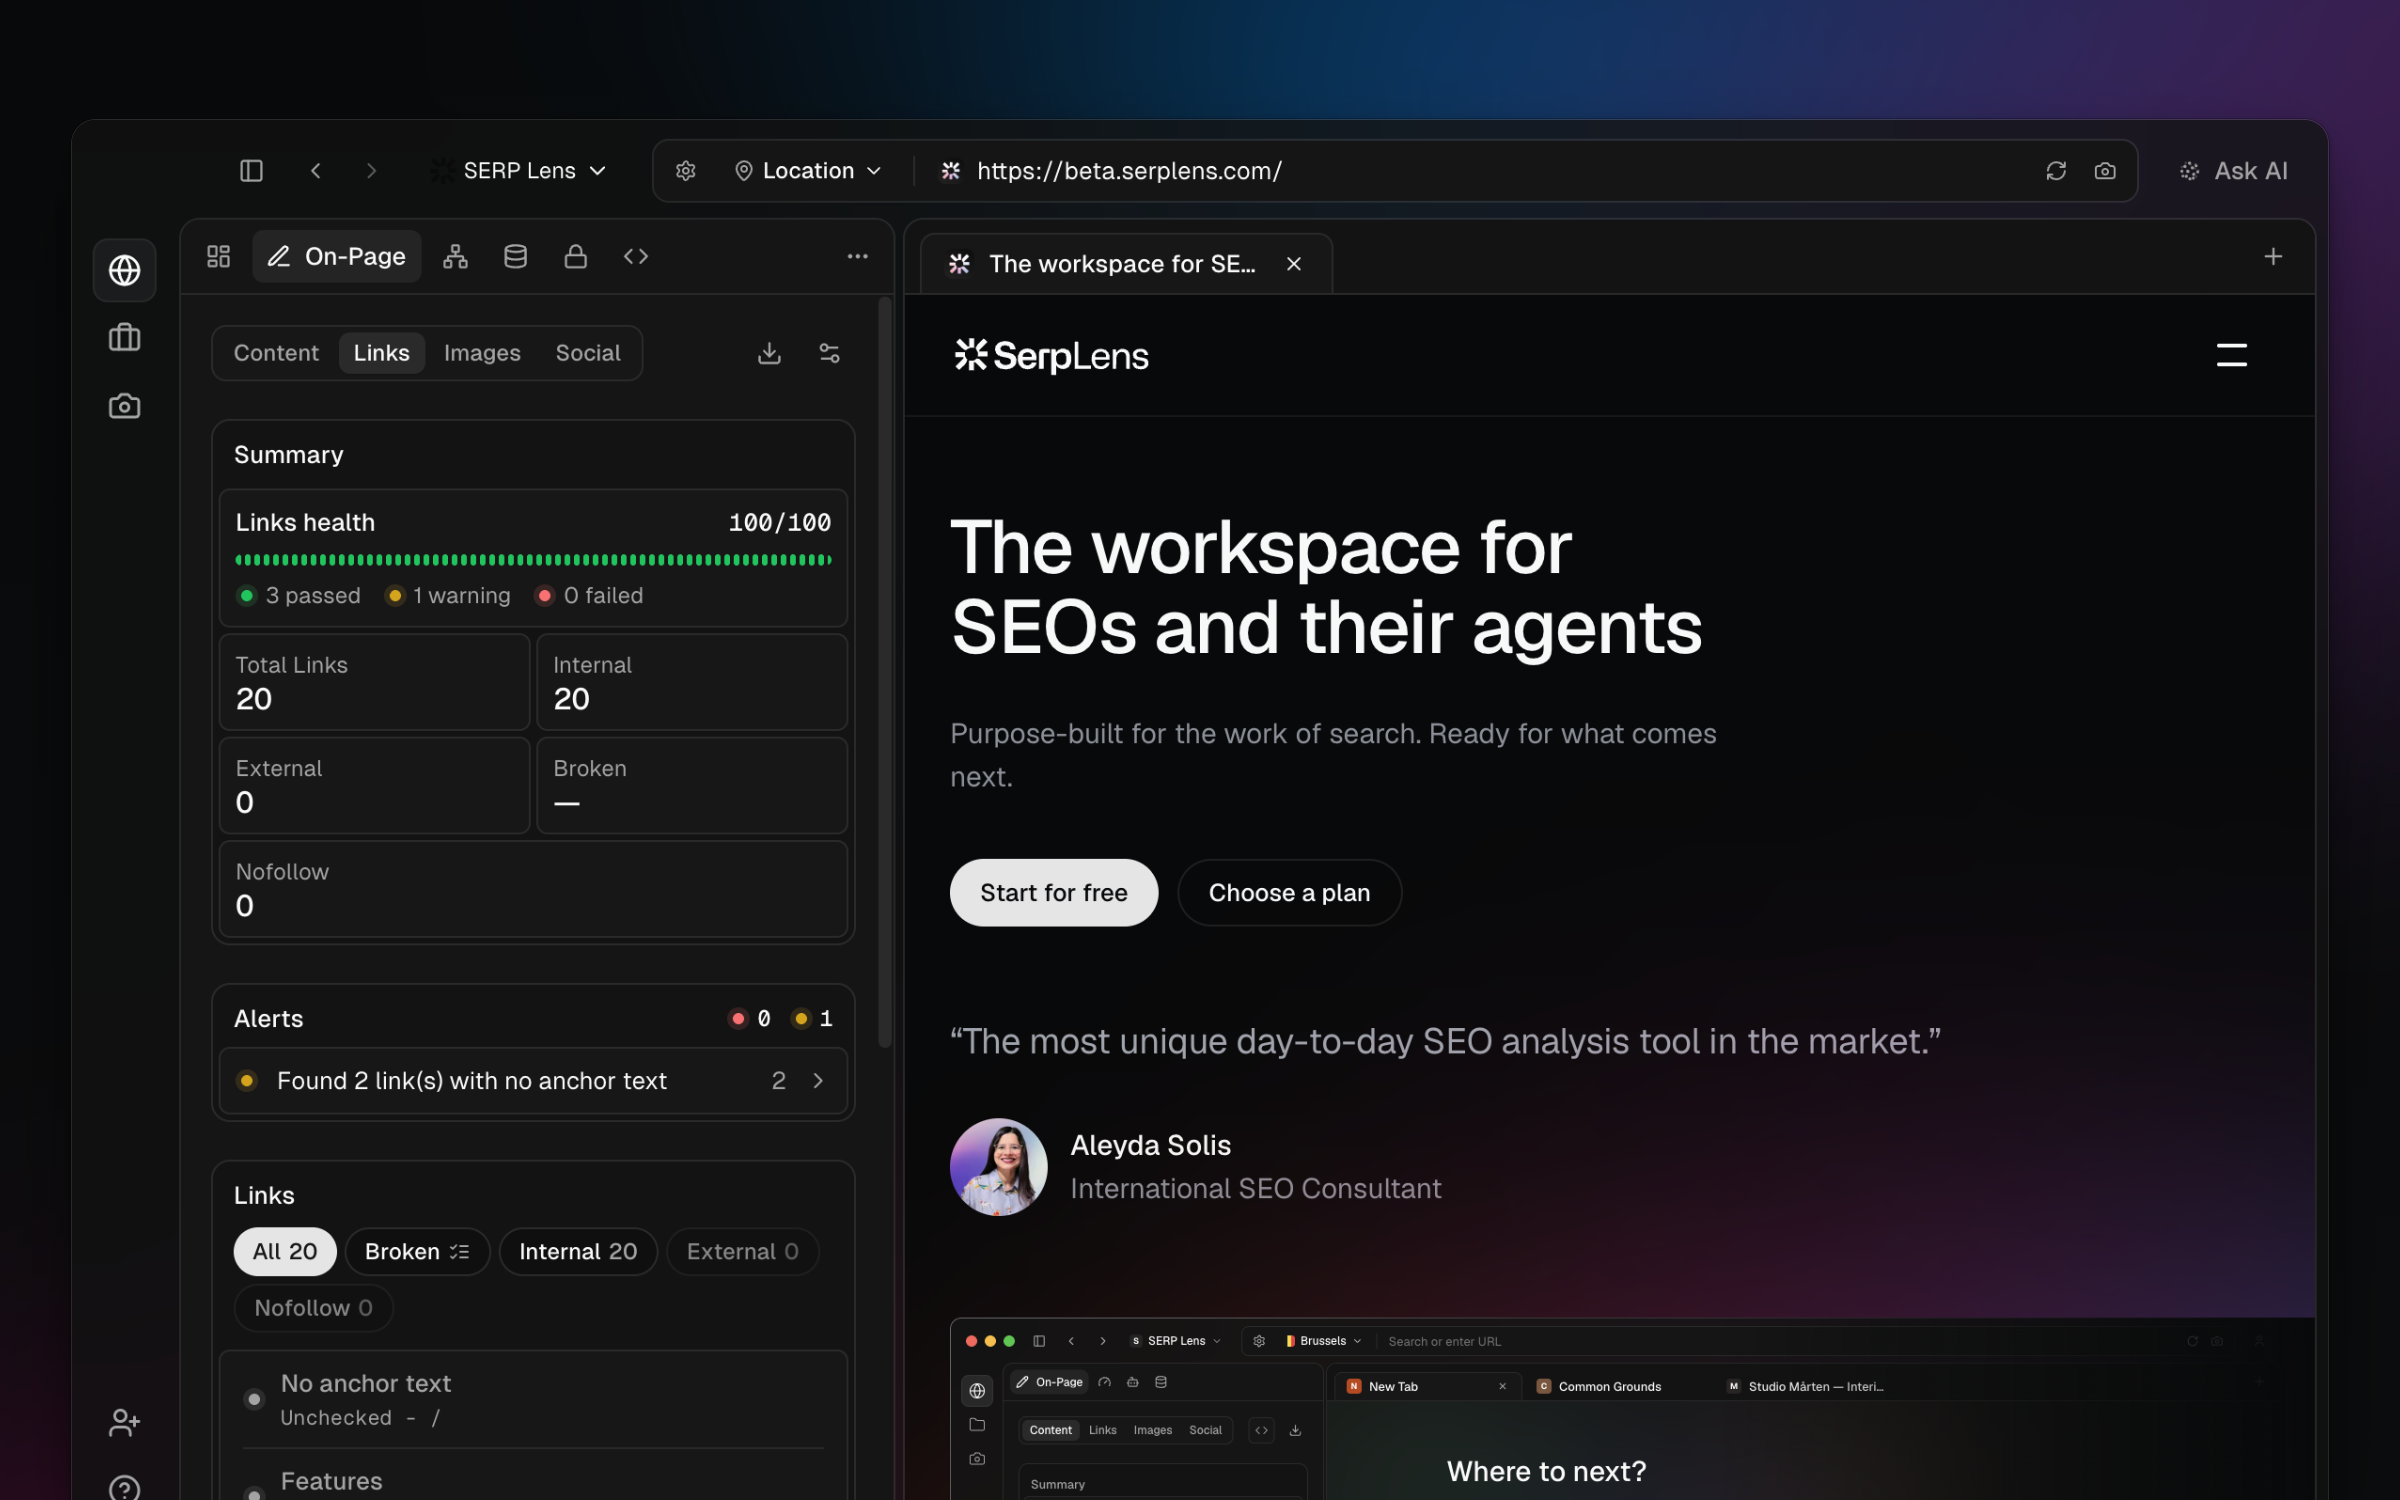Click the Choose a plan button

pos(1290,893)
